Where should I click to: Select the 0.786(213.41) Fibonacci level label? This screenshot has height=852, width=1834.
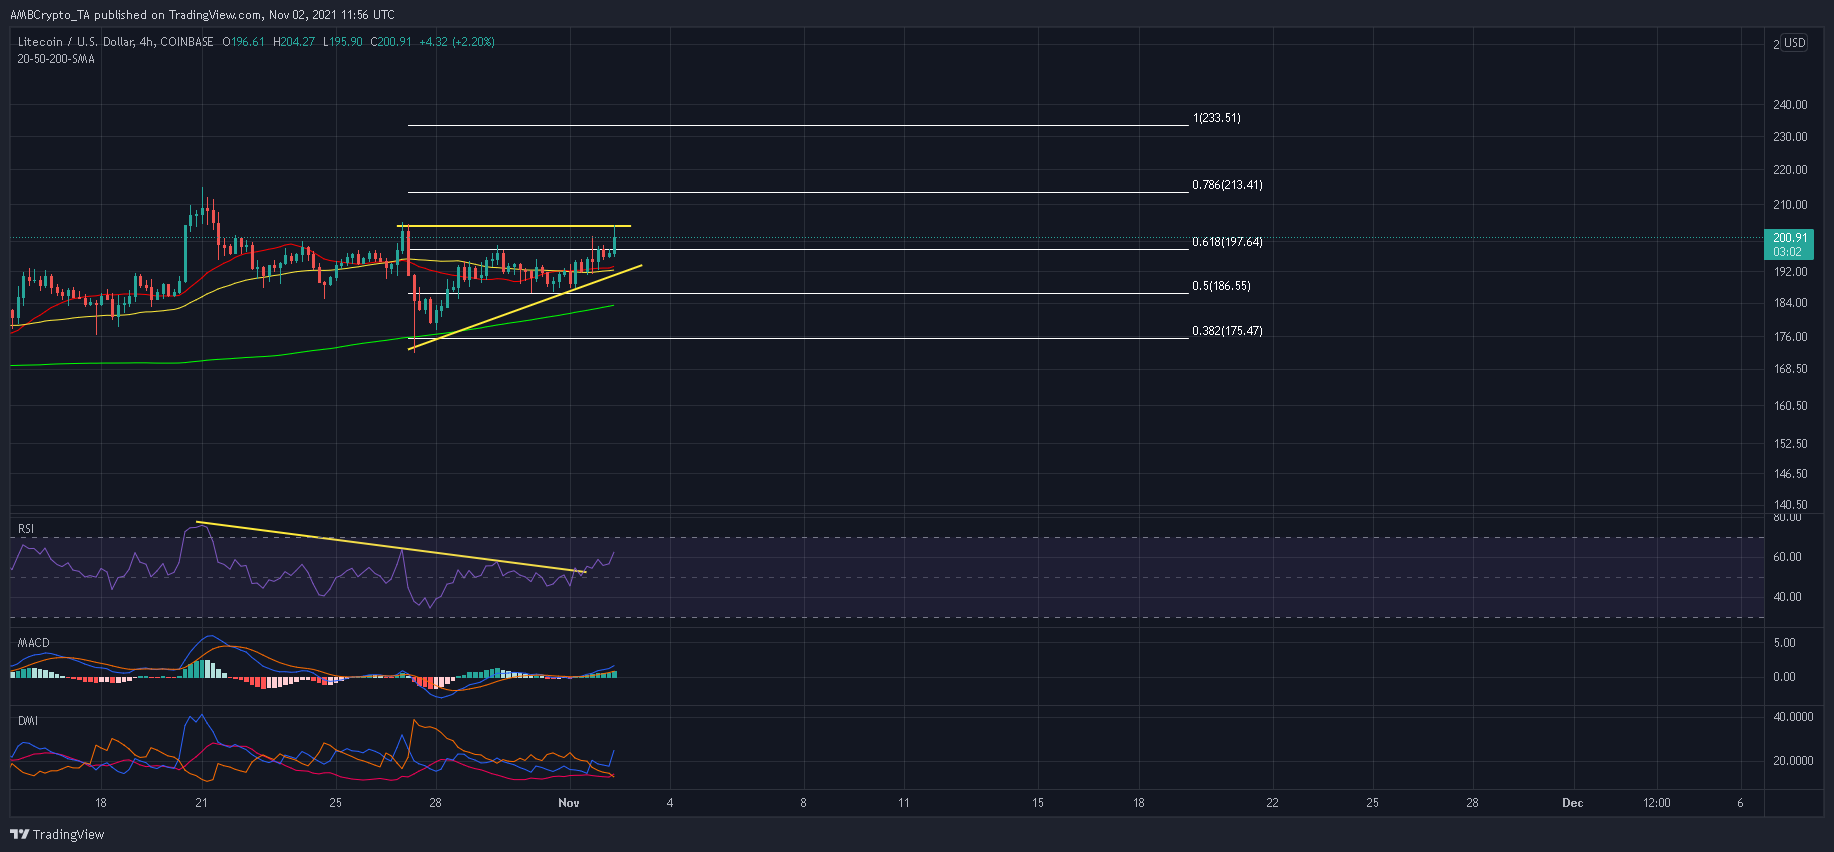(x=1227, y=185)
